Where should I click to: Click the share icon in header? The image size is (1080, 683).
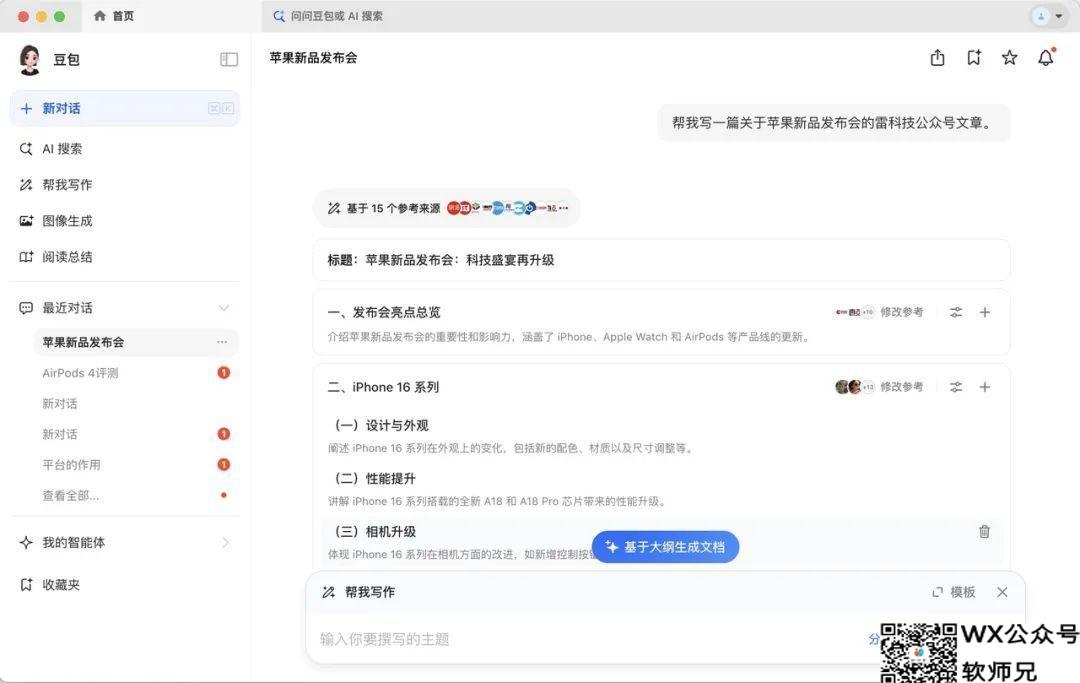click(x=937, y=58)
